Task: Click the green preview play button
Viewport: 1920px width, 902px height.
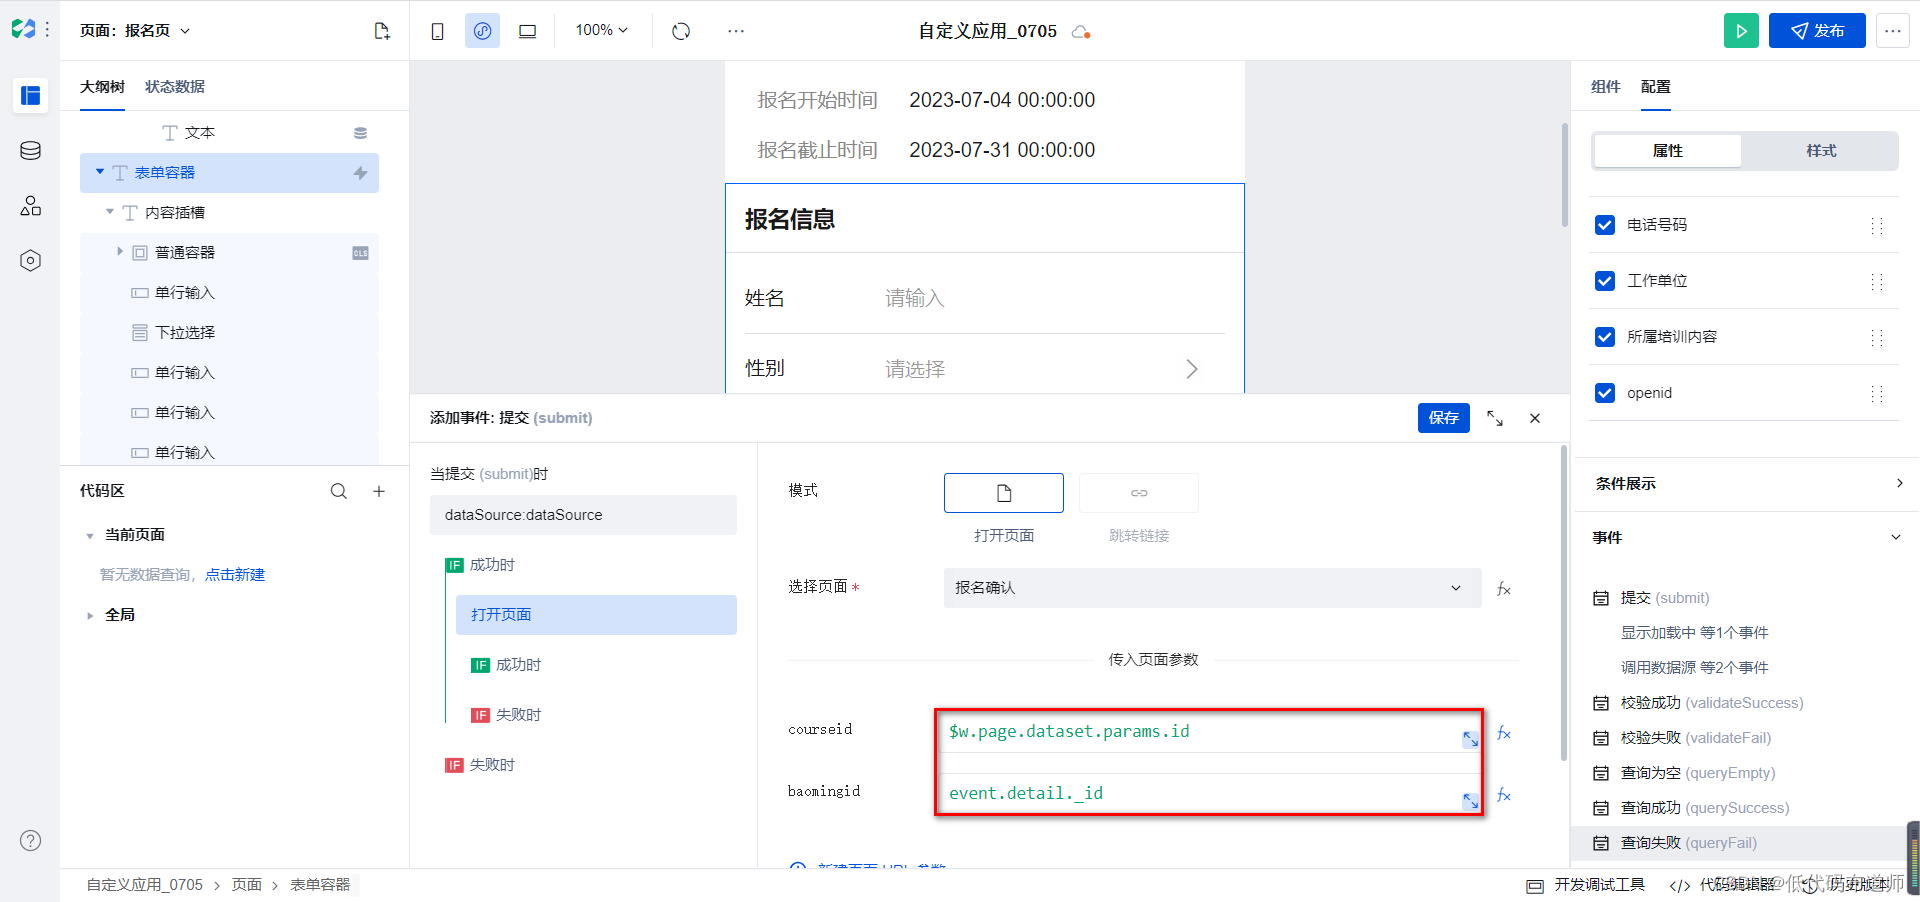Action: click(x=1741, y=31)
